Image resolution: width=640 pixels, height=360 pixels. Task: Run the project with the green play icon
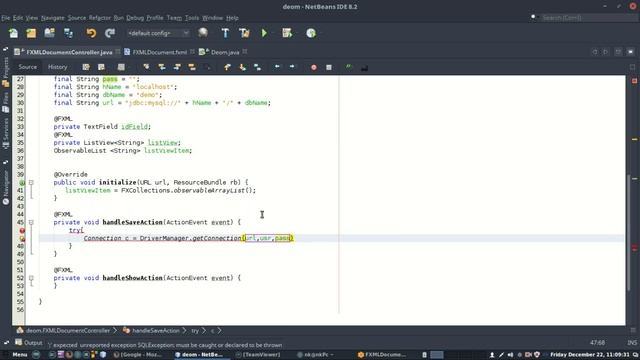[264, 33]
